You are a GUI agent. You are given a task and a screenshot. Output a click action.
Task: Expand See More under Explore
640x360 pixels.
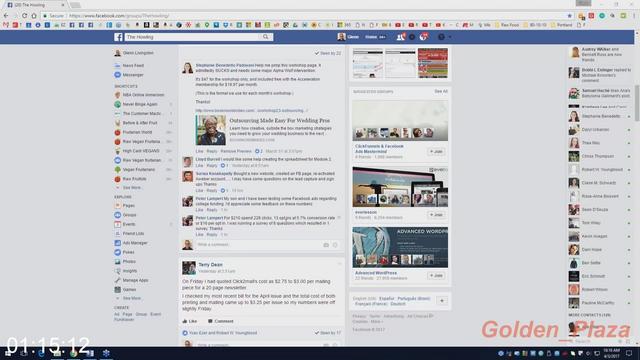(131, 298)
